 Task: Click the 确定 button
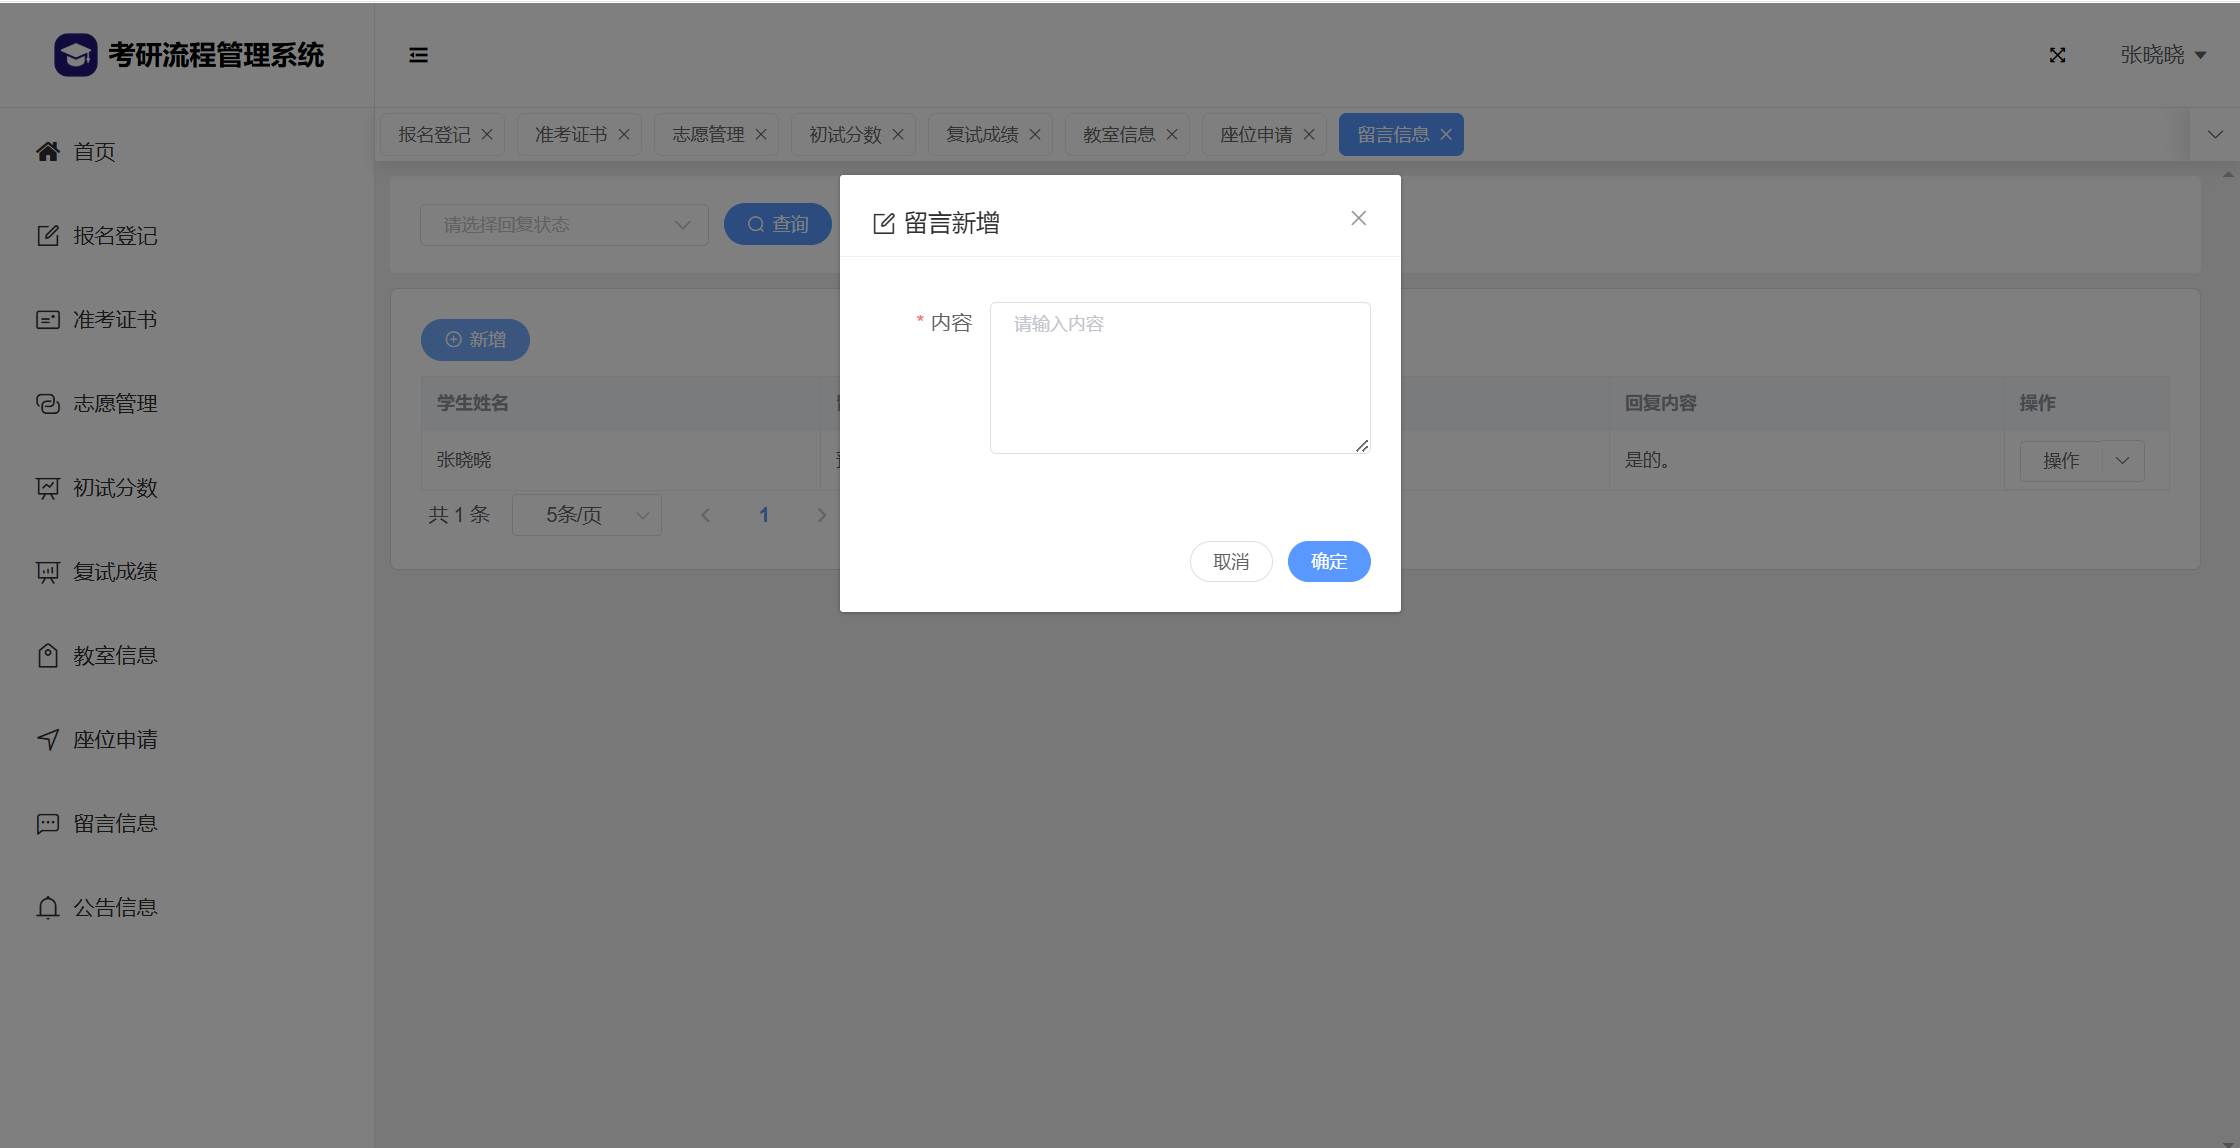tap(1328, 561)
